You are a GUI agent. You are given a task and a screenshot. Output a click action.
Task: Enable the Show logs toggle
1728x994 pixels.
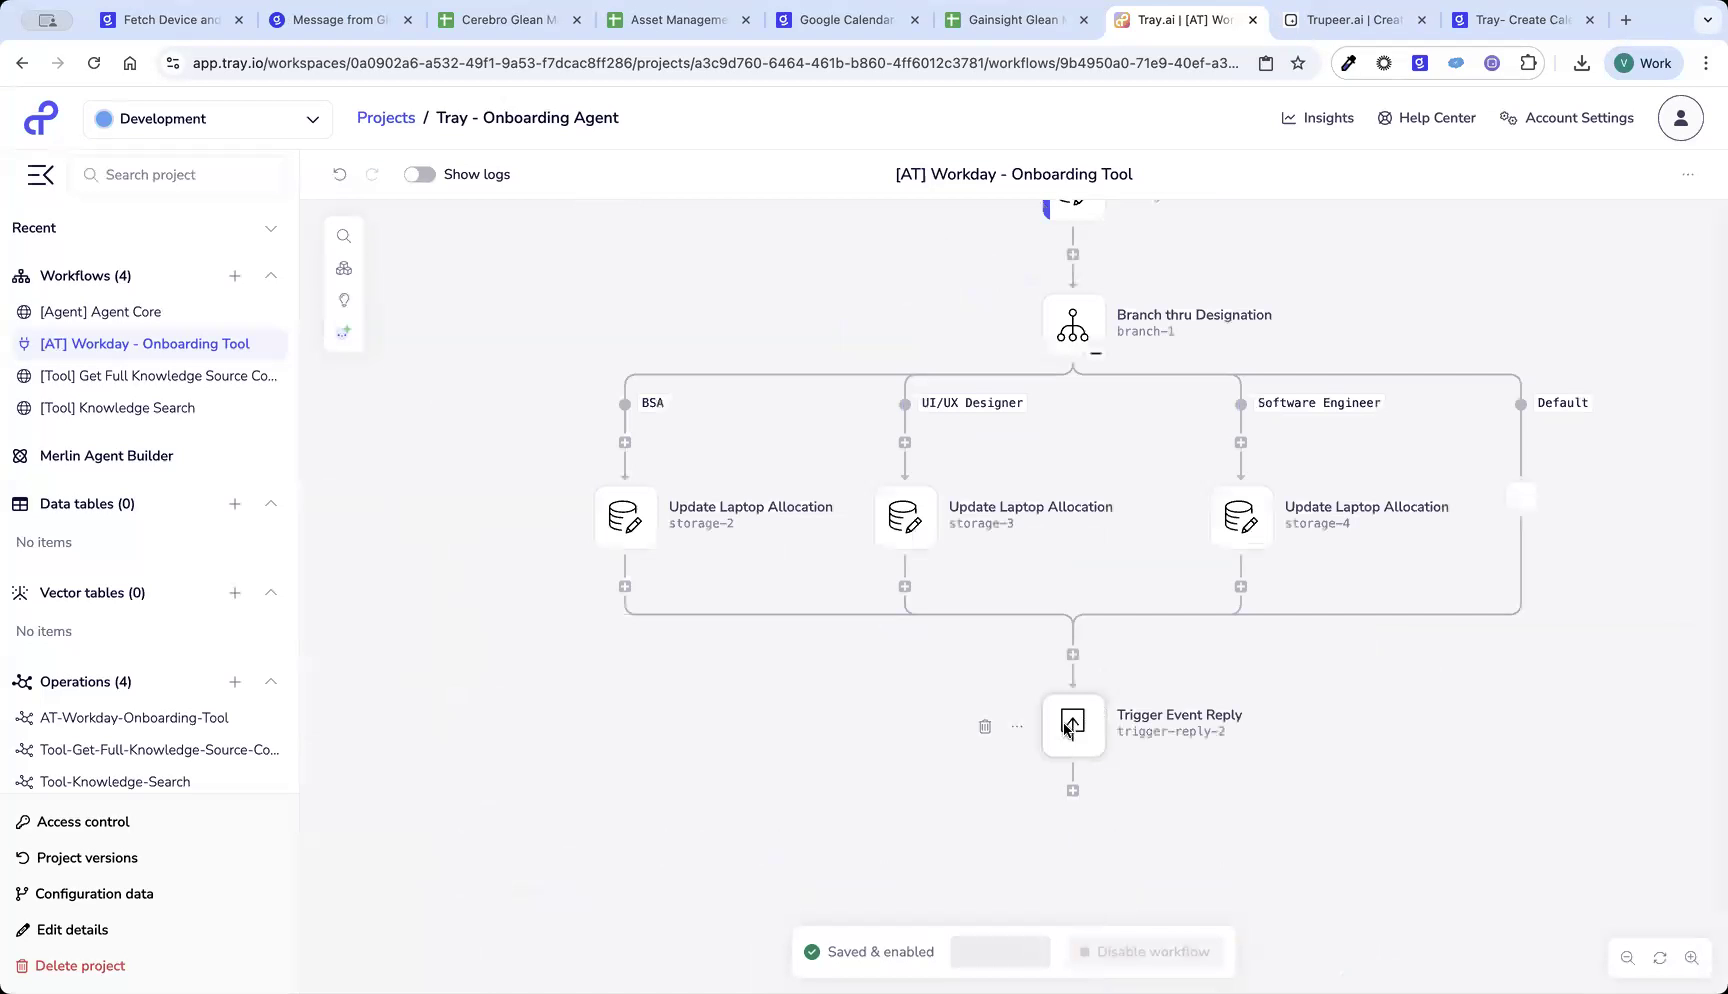coord(420,174)
